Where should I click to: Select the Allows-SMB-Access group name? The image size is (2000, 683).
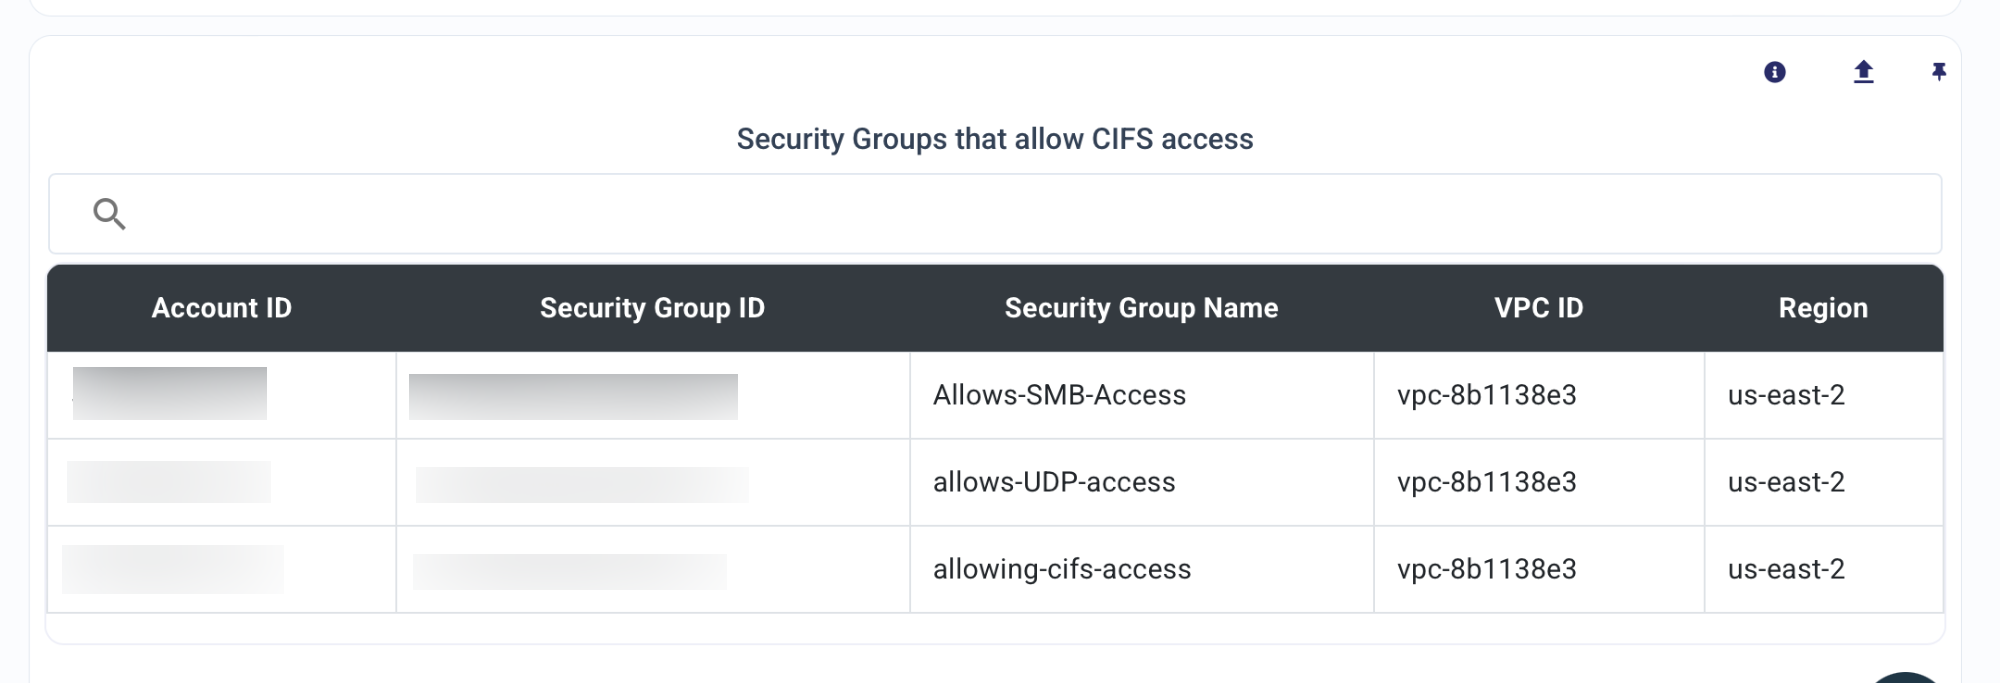coord(1059,395)
